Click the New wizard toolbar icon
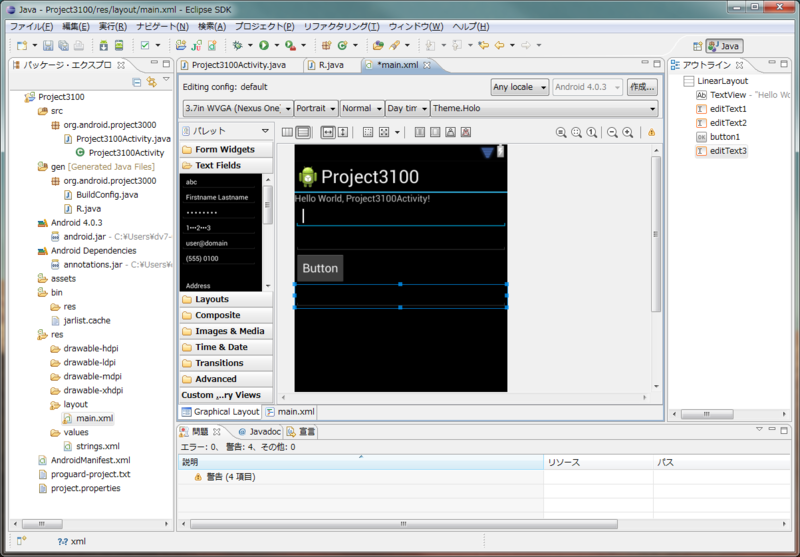The image size is (800, 557). point(22,45)
